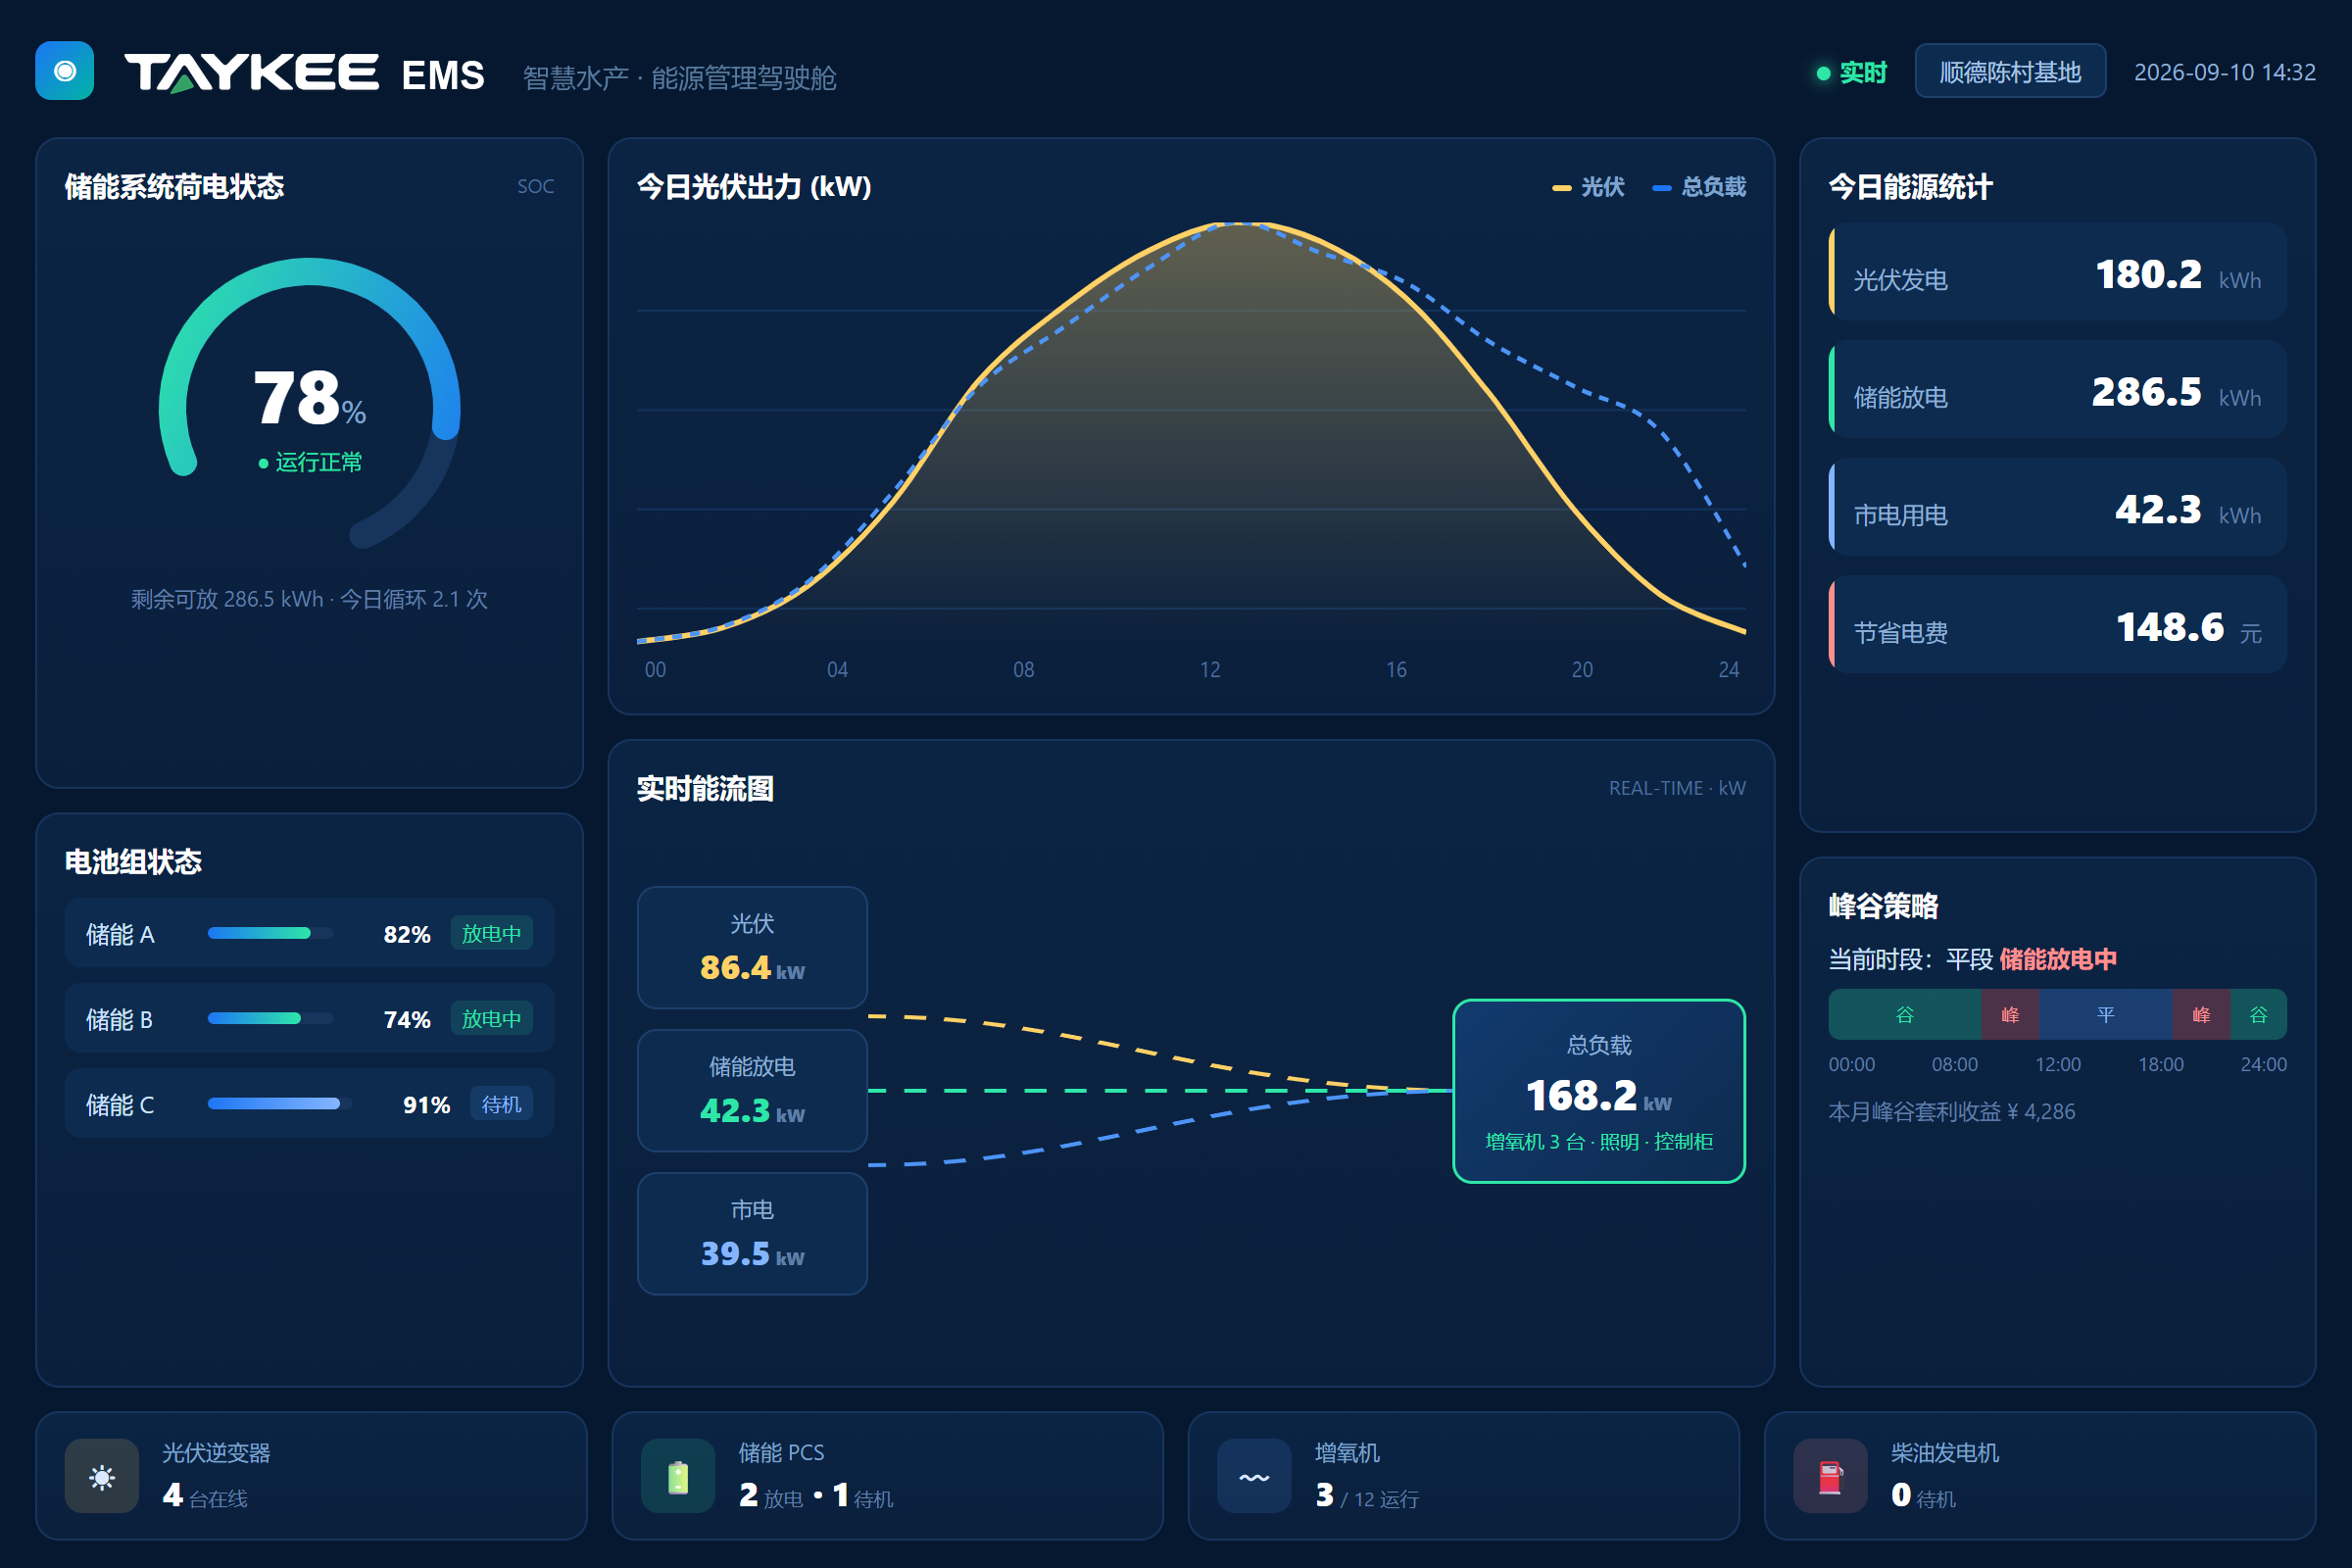Click the aerator wave icon
2352x1568 pixels.
[1254, 1476]
